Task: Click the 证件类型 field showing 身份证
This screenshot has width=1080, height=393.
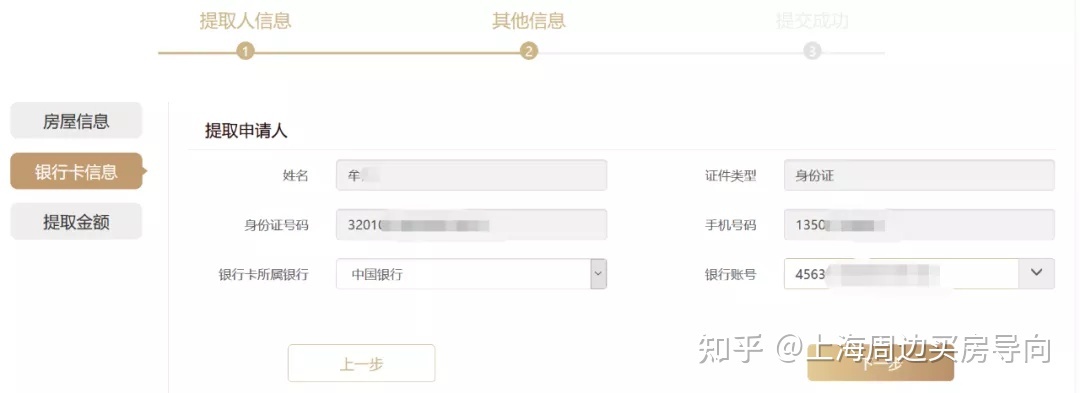Action: point(919,176)
